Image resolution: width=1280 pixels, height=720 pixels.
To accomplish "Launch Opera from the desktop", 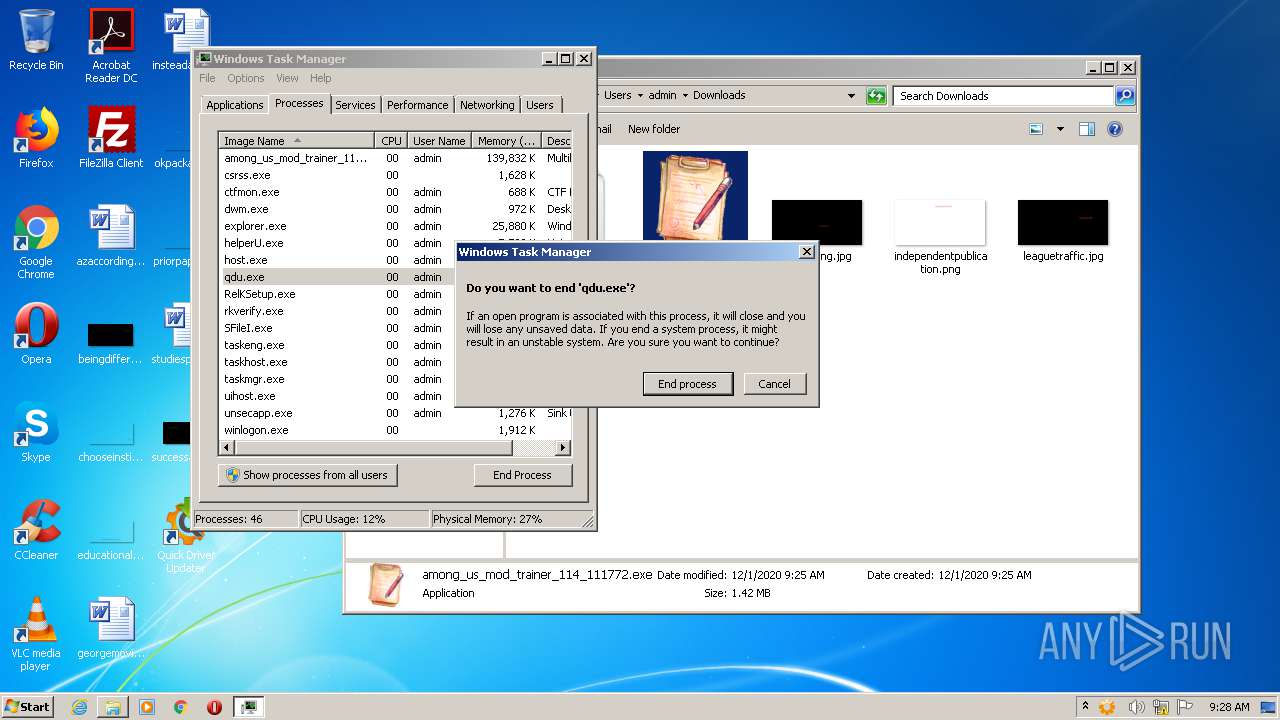I will pos(36,333).
